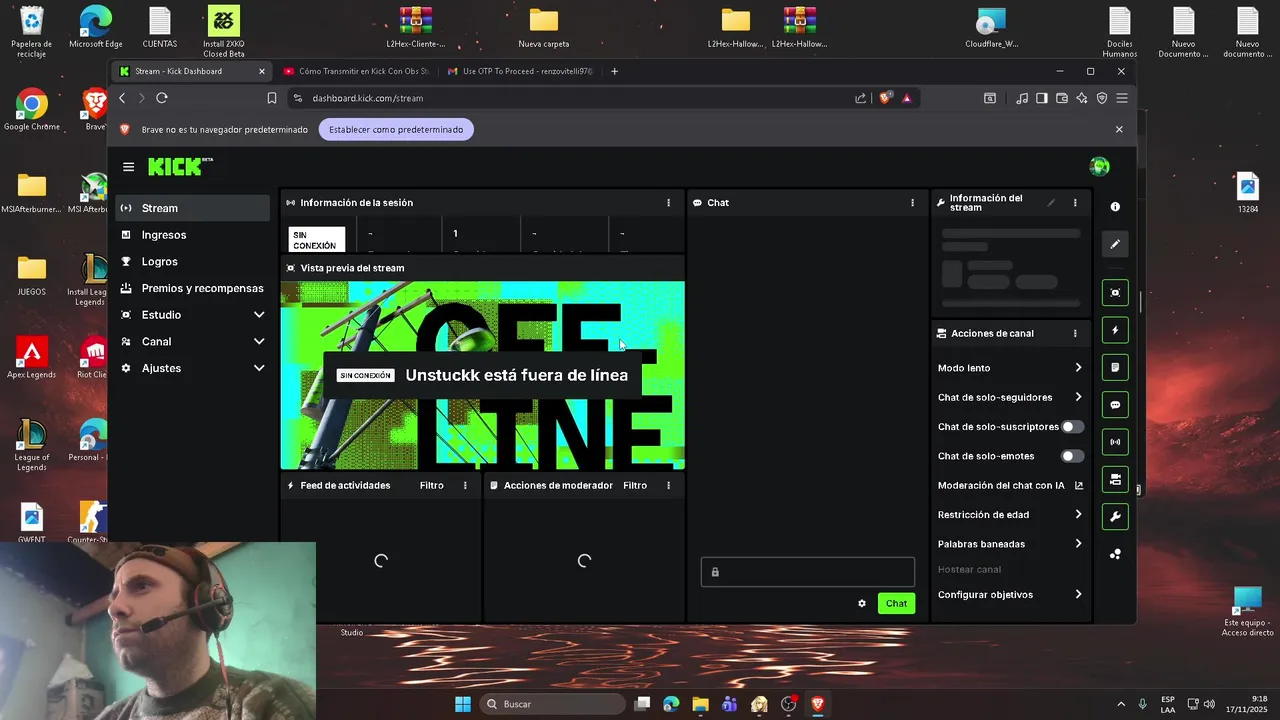Open Información del stream three-dot menu

[x=1075, y=203]
